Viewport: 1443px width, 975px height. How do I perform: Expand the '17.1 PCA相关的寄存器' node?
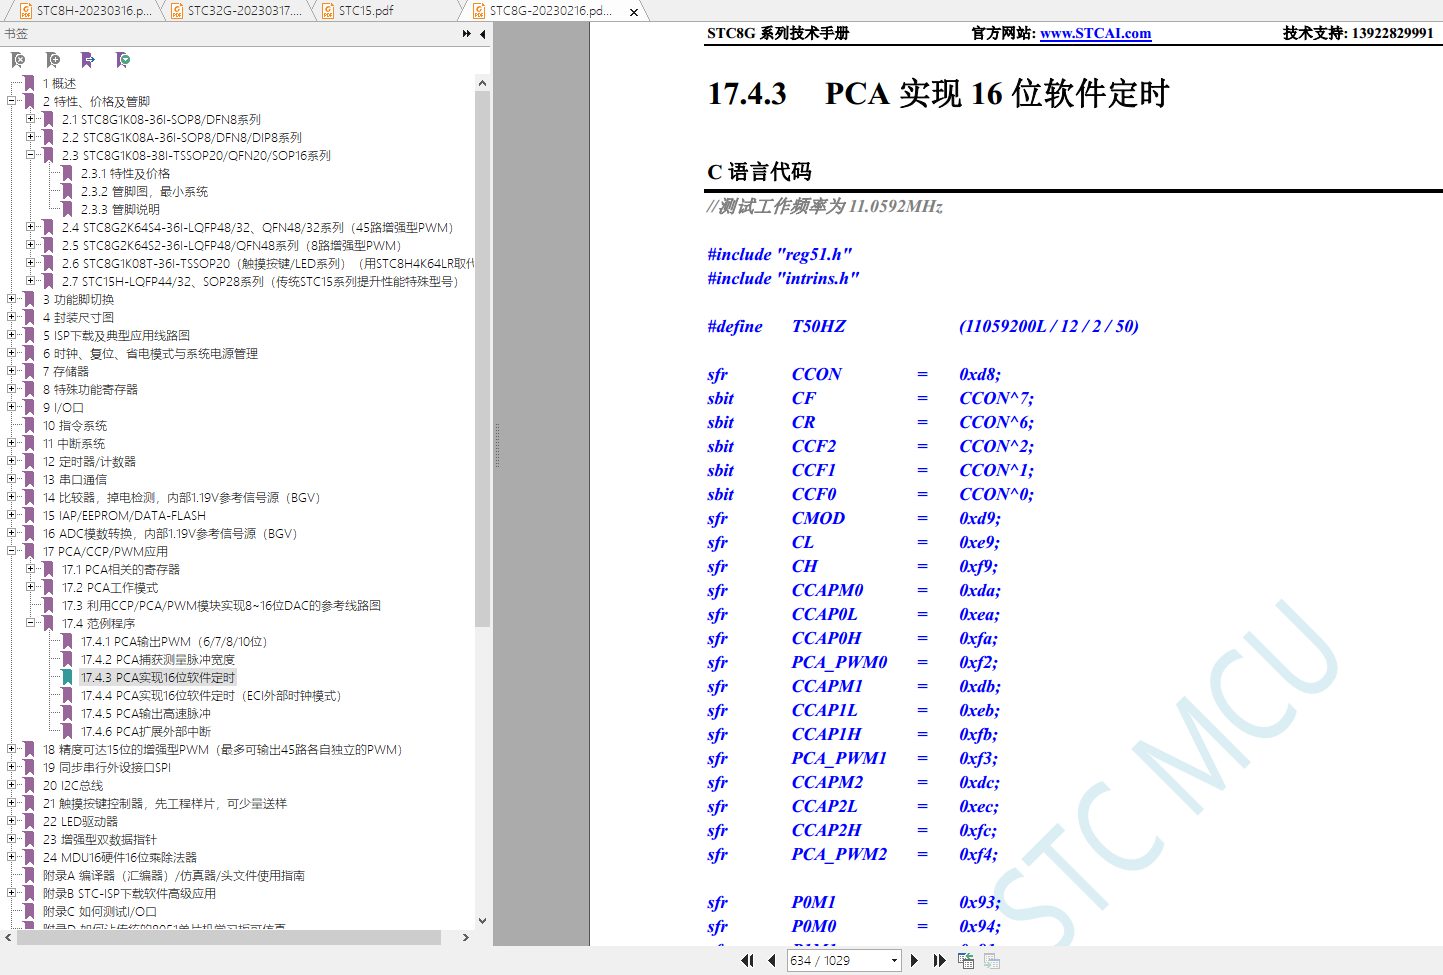(x=31, y=569)
